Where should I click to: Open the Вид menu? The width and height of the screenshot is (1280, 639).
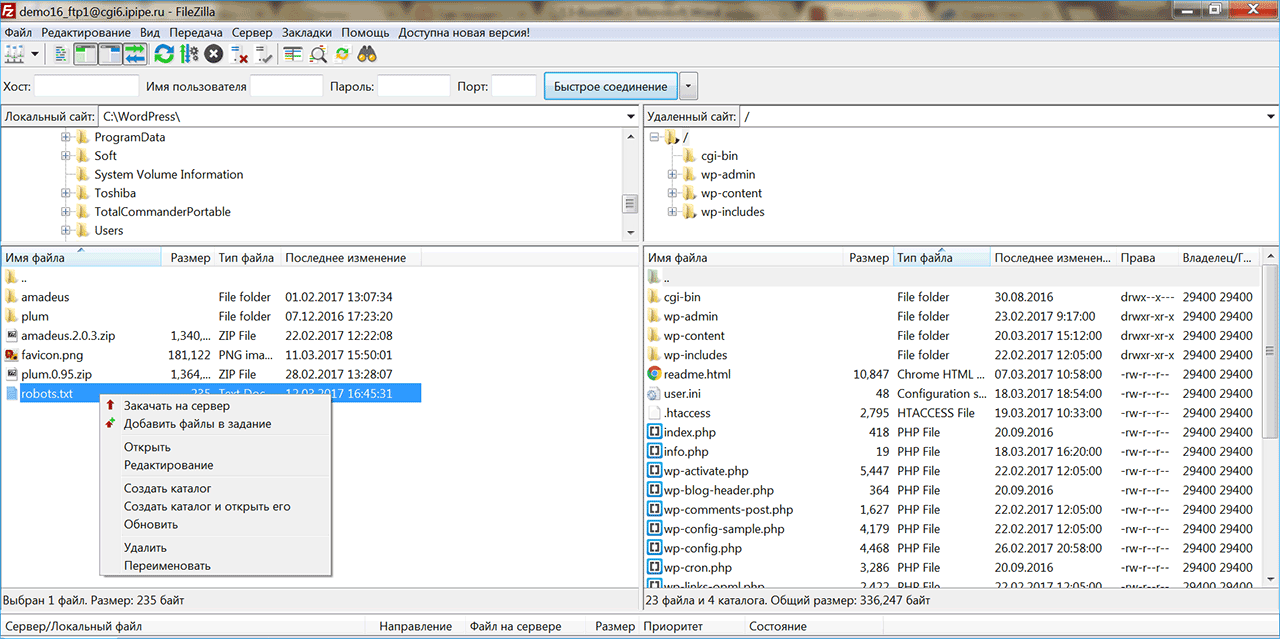pyautogui.click(x=150, y=32)
